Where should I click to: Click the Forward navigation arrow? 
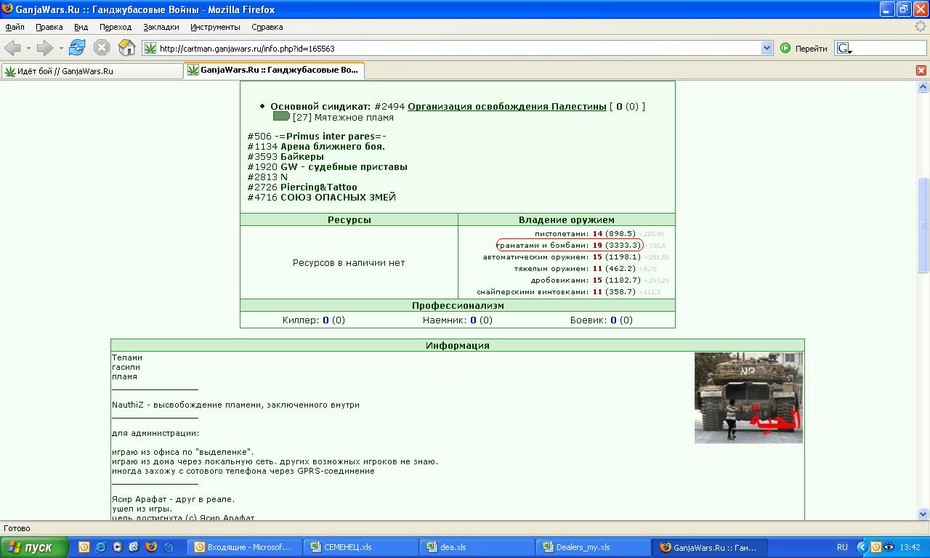click(x=44, y=48)
